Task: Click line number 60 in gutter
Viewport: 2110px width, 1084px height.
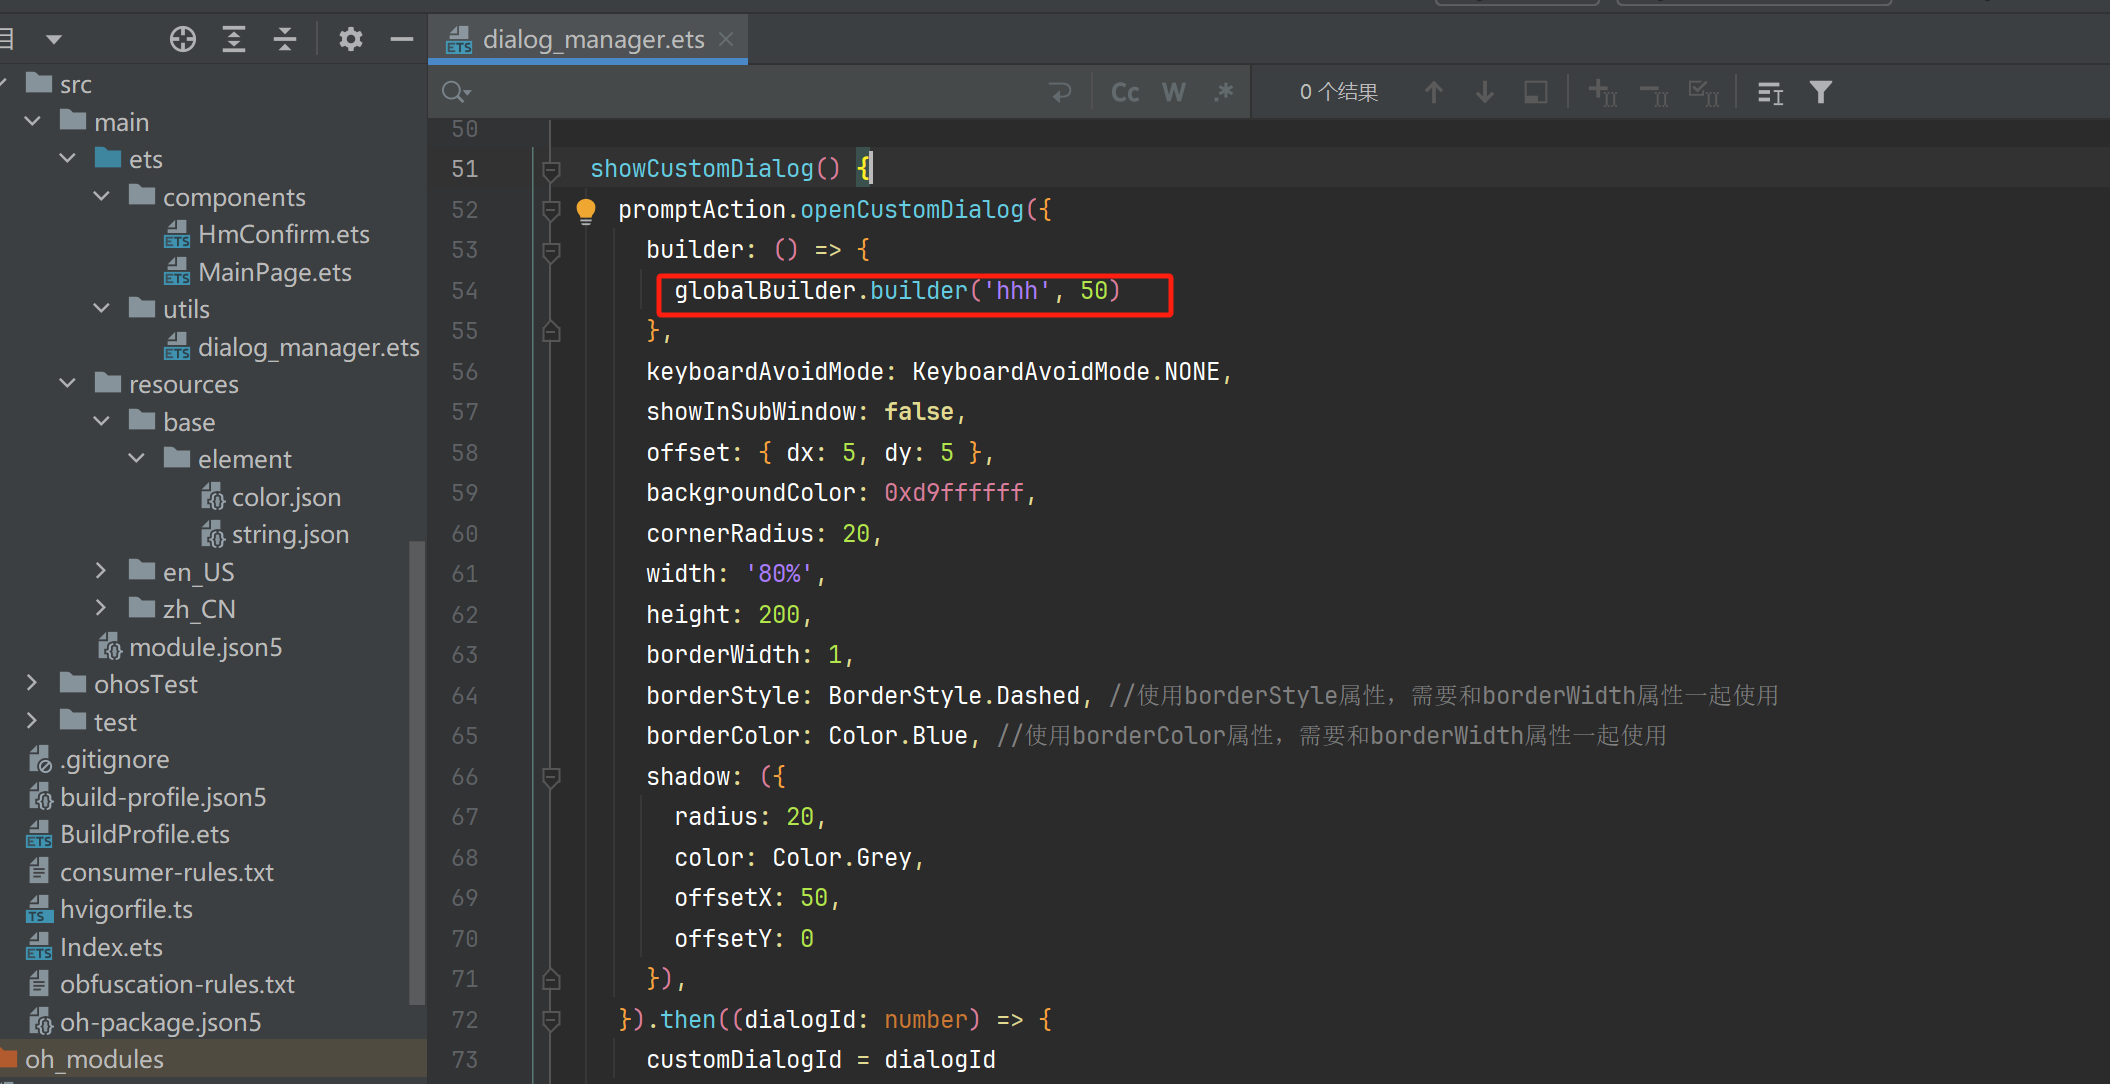Action: pos(464,534)
